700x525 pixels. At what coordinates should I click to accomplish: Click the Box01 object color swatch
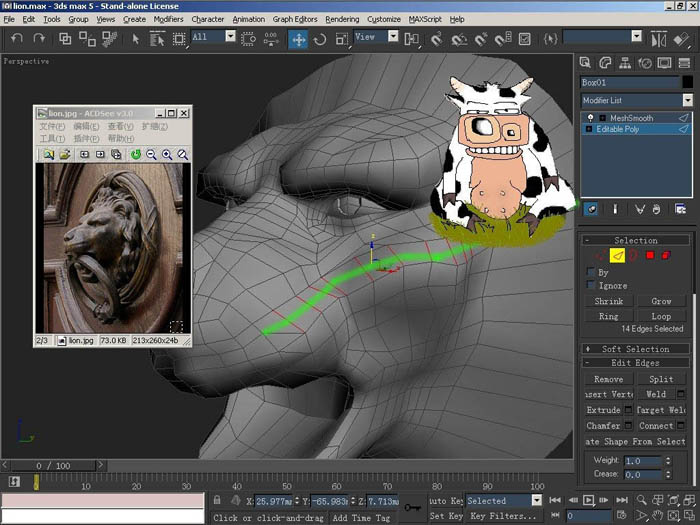688,82
